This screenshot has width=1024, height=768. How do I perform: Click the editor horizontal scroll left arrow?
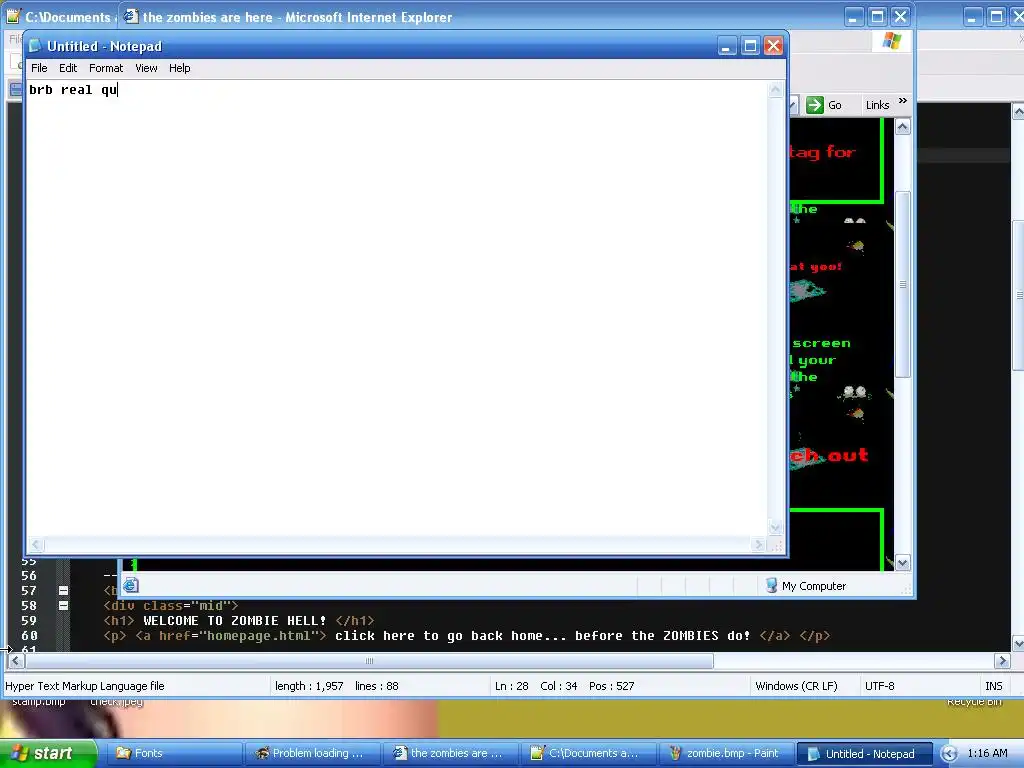[15, 661]
